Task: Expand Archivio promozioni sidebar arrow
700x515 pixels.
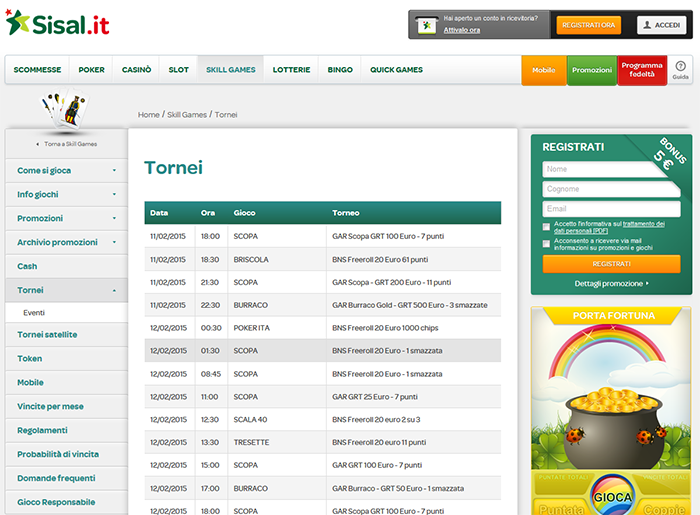Action: (114, 242)
